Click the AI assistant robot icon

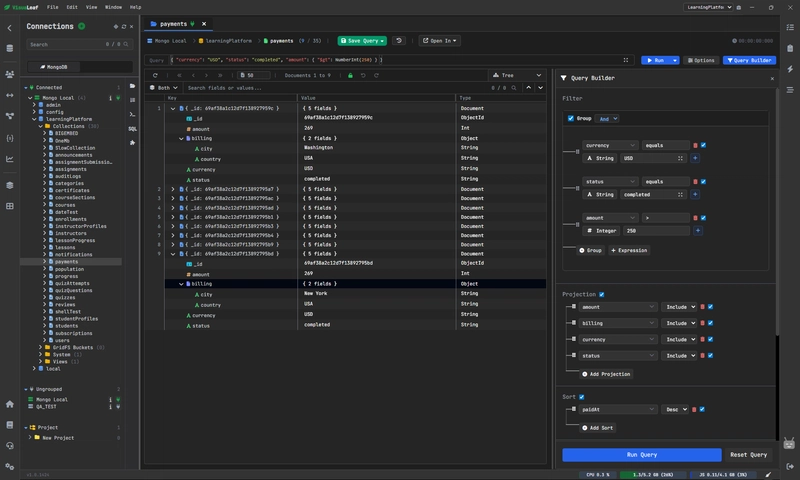click(x=789, y=443)
